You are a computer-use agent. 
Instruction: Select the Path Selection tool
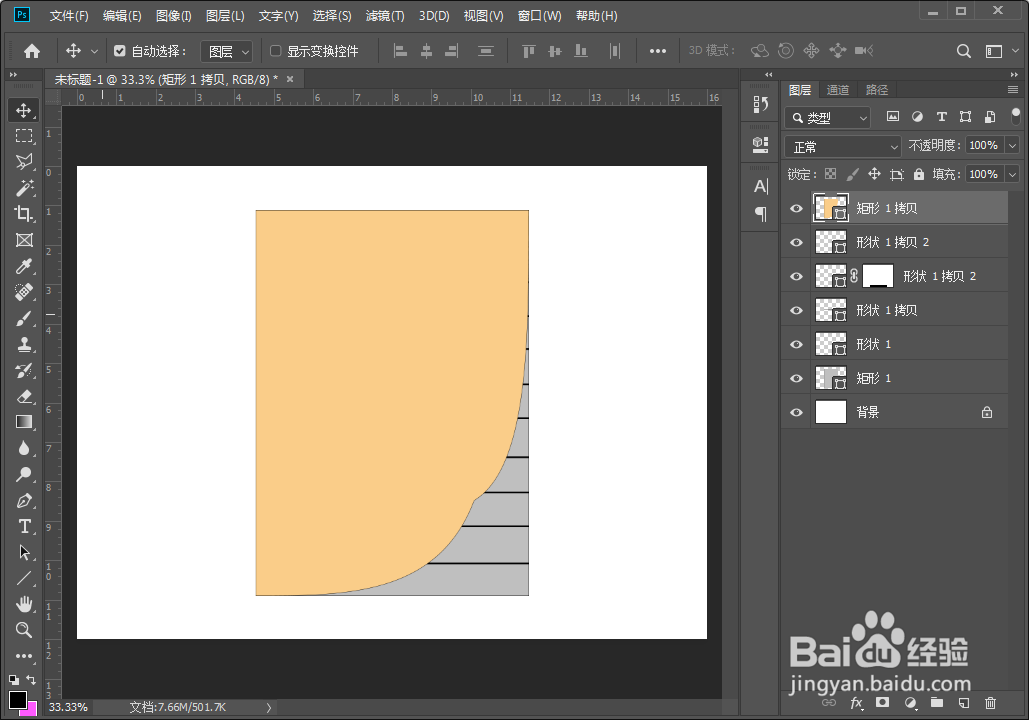click(x=24, y=552)
